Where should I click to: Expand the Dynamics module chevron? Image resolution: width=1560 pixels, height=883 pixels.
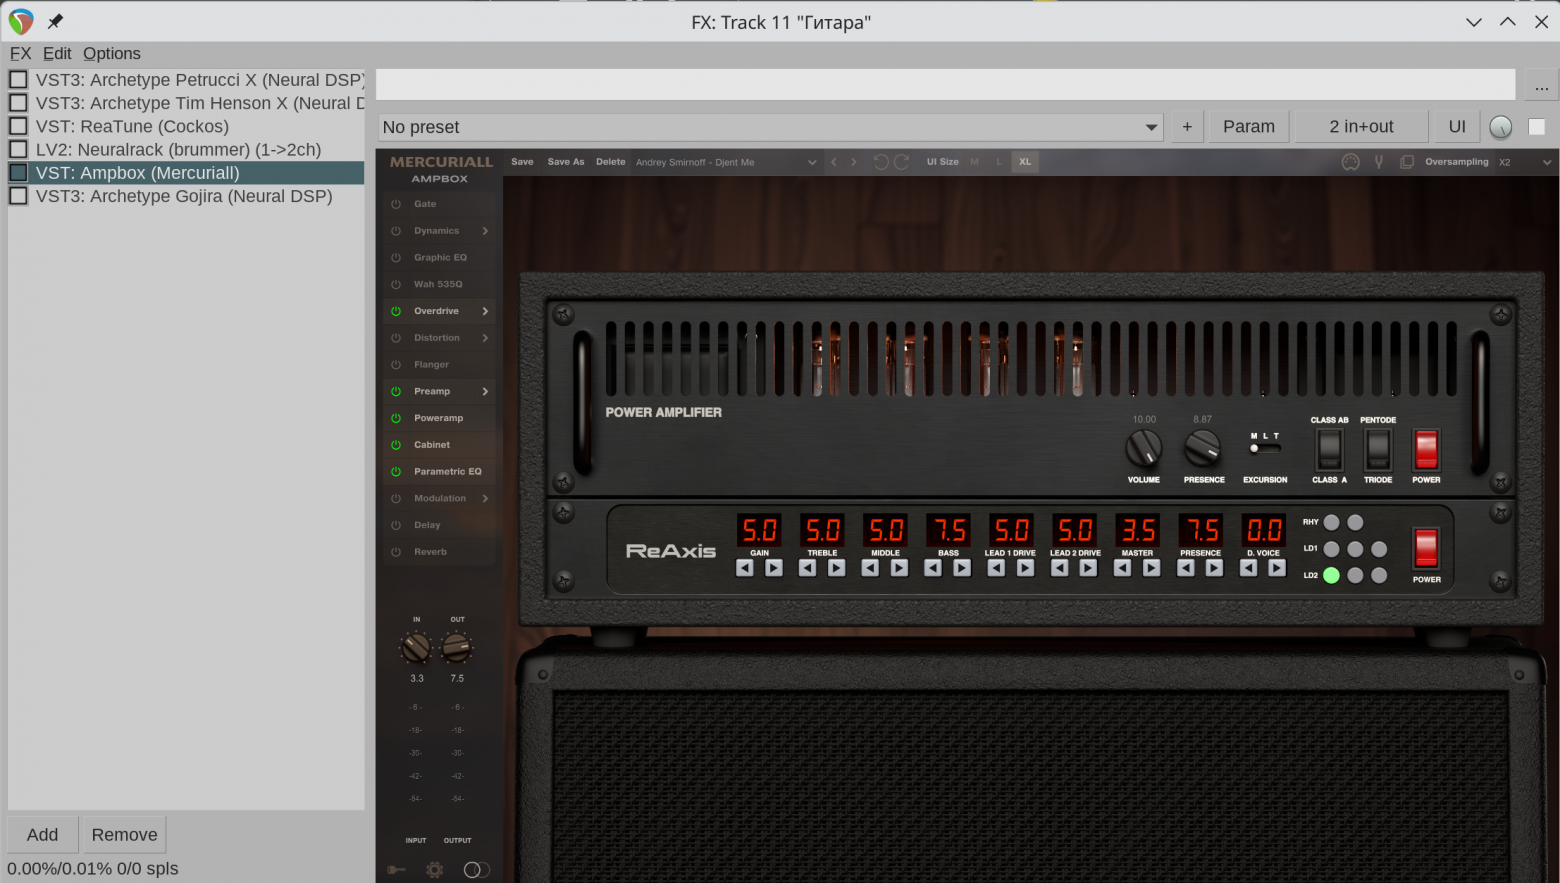[485, 231]
